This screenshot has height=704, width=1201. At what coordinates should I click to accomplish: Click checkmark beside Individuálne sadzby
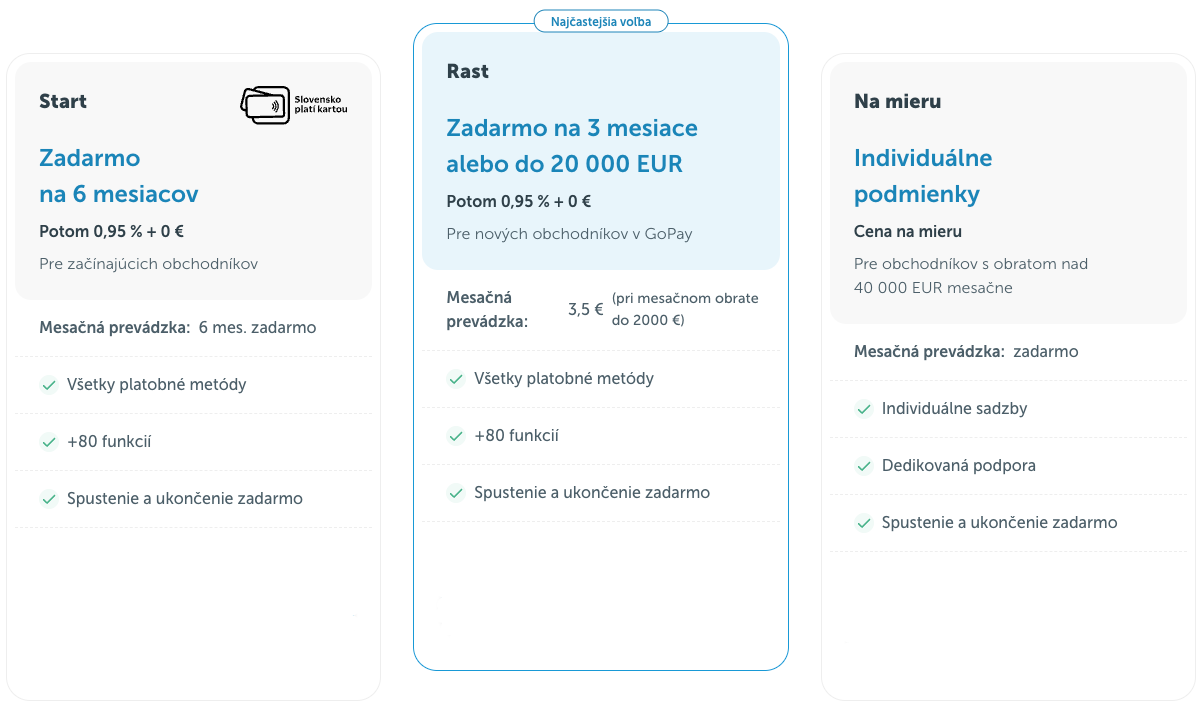(x=864, y=409)
